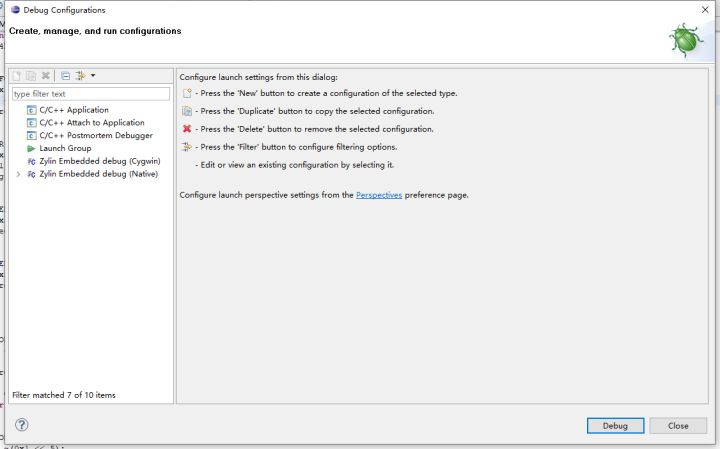Open the Perspectives preference page link
Image resolution: width=720 pixels, height=449 pixels.
379,195
